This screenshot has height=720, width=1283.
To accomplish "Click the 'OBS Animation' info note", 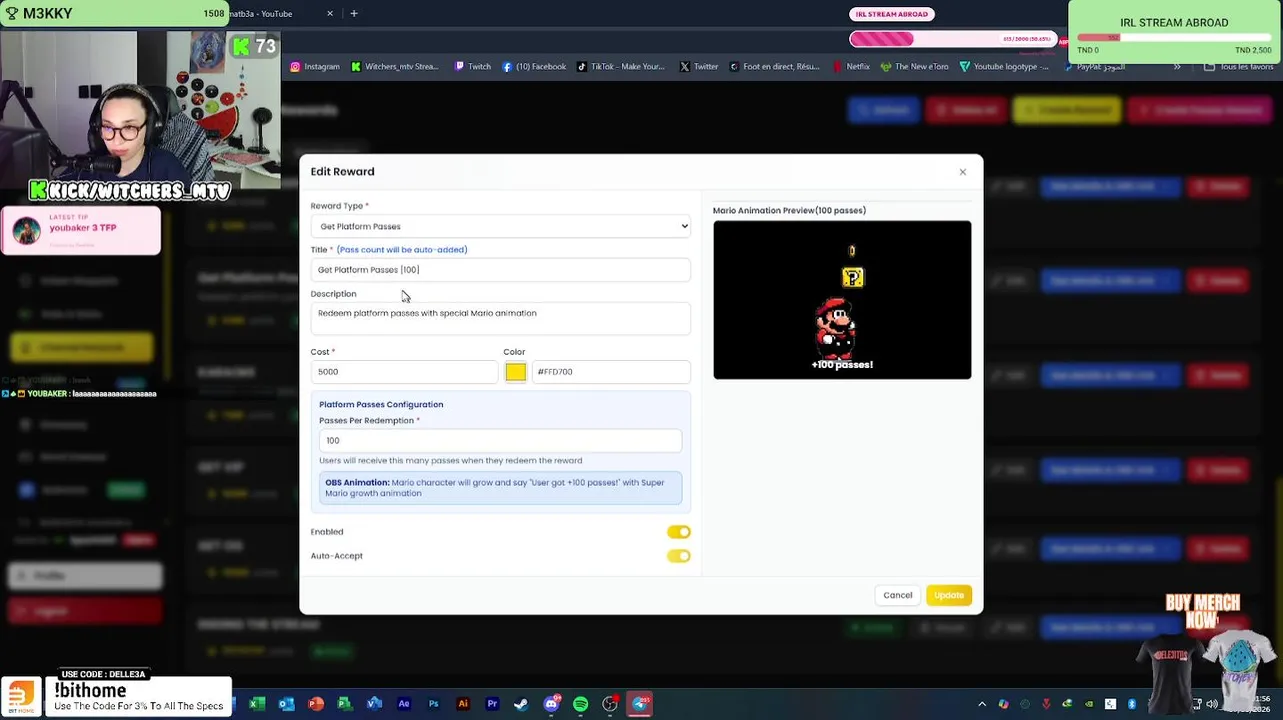I will point(500,488).
